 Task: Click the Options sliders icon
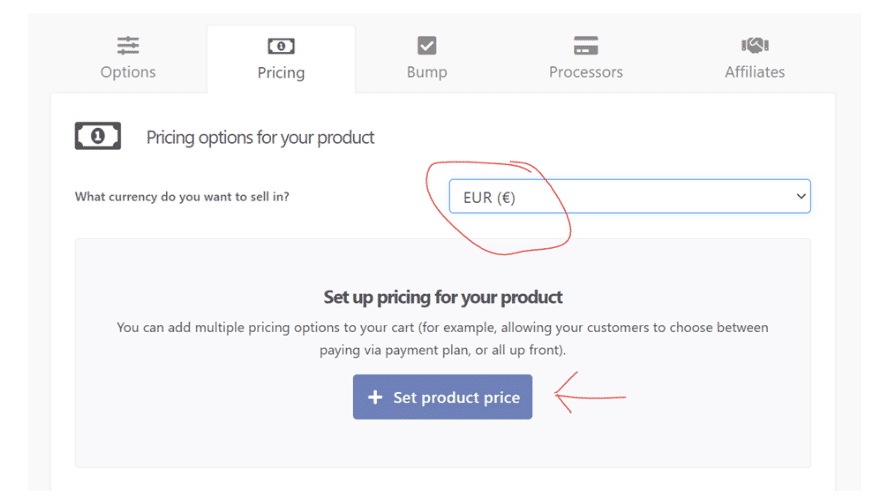click(x=128, y=46)
